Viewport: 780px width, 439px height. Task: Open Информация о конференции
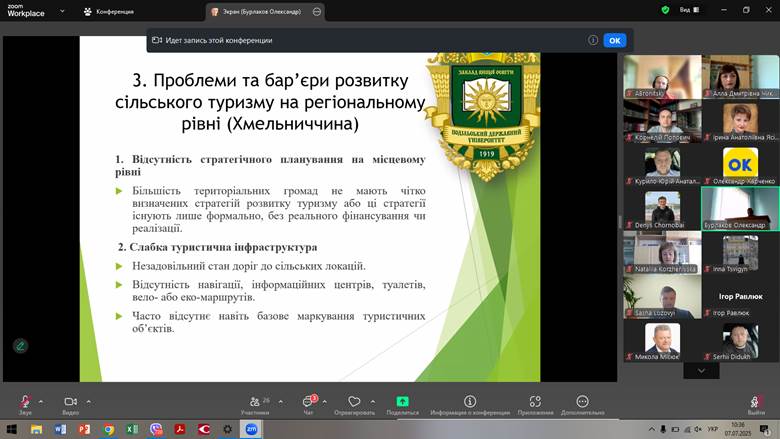point(470,402)
